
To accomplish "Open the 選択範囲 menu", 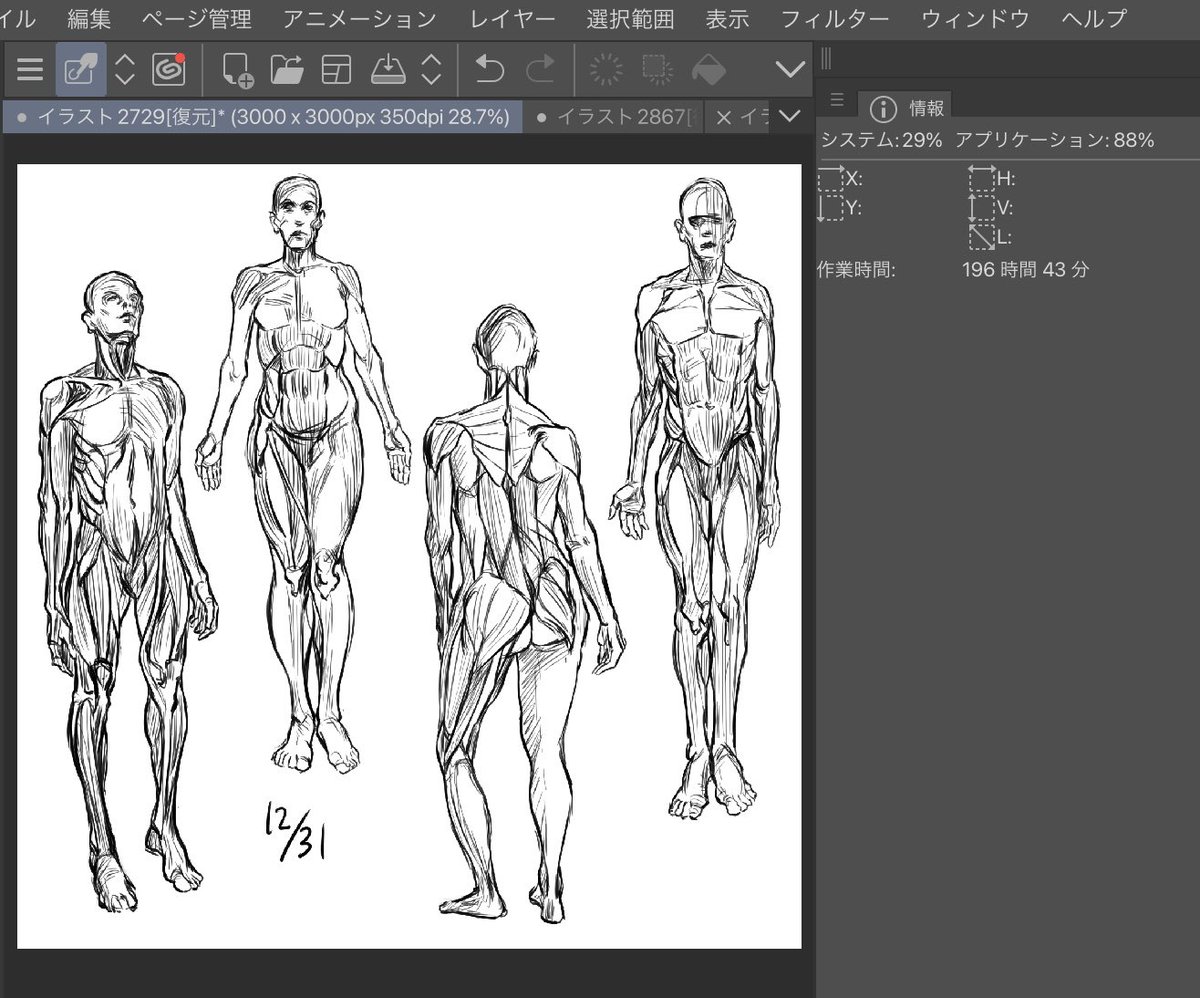I will (x=630, y=18).
